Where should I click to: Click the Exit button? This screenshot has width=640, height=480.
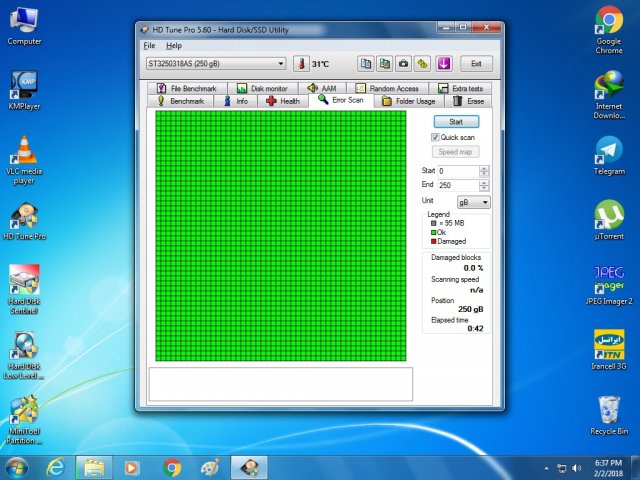476,64
